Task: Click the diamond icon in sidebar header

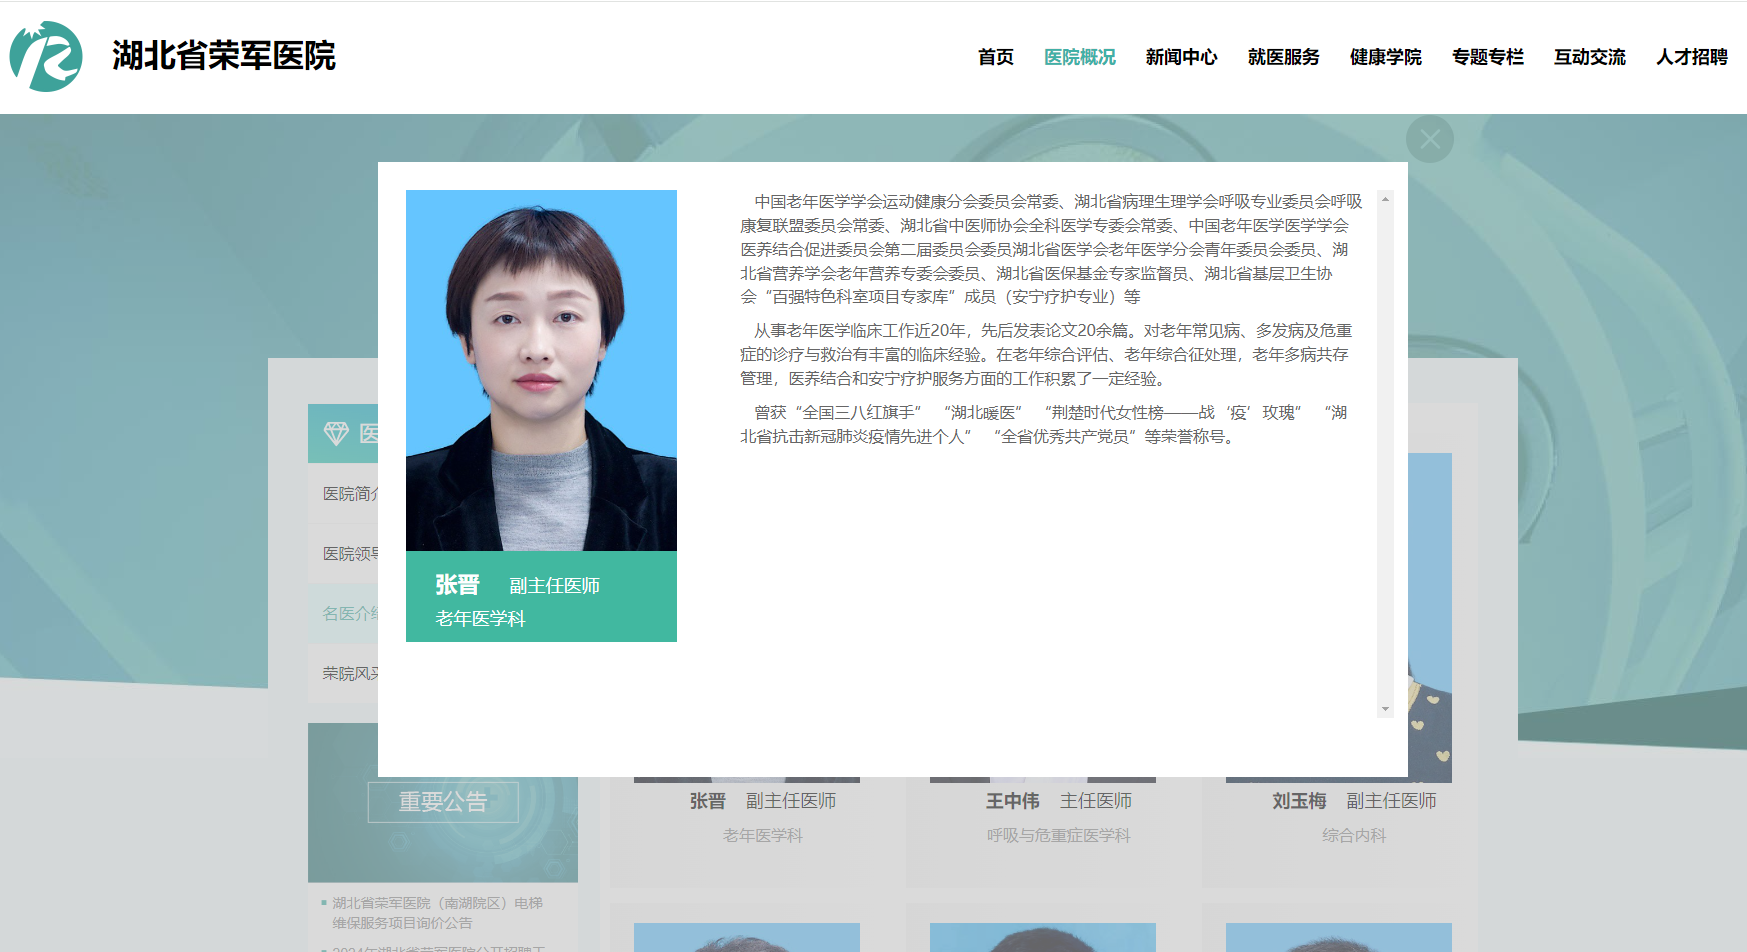Action: [x=336, y=433]
